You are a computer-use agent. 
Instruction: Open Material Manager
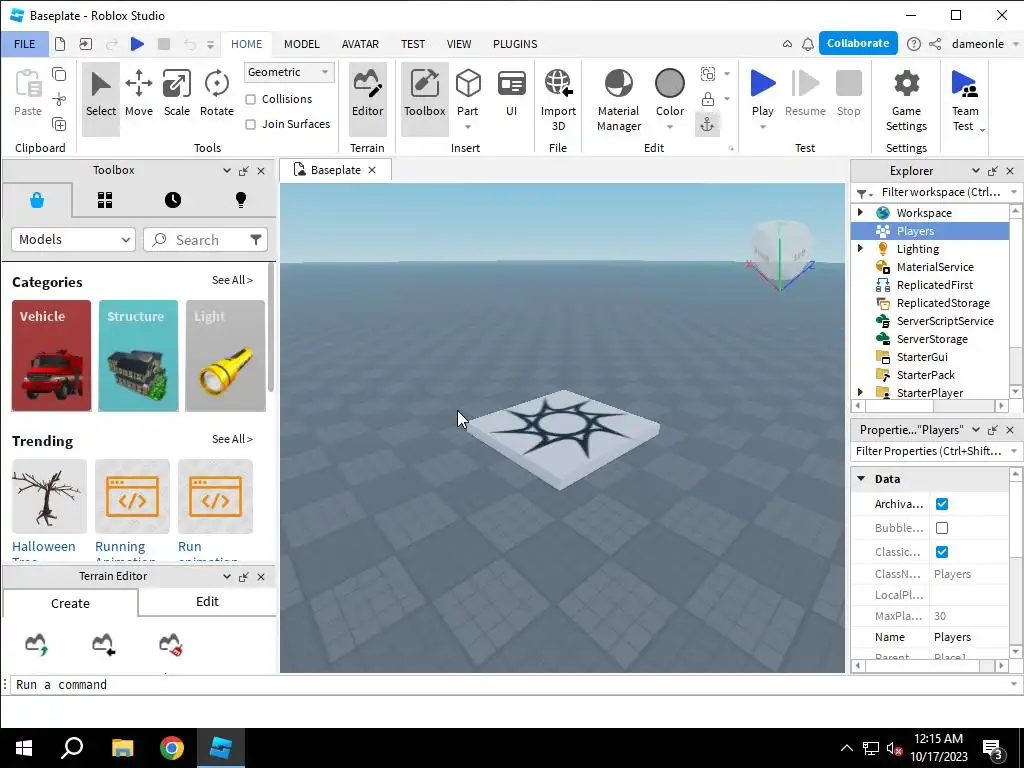[x=618, y=99]
